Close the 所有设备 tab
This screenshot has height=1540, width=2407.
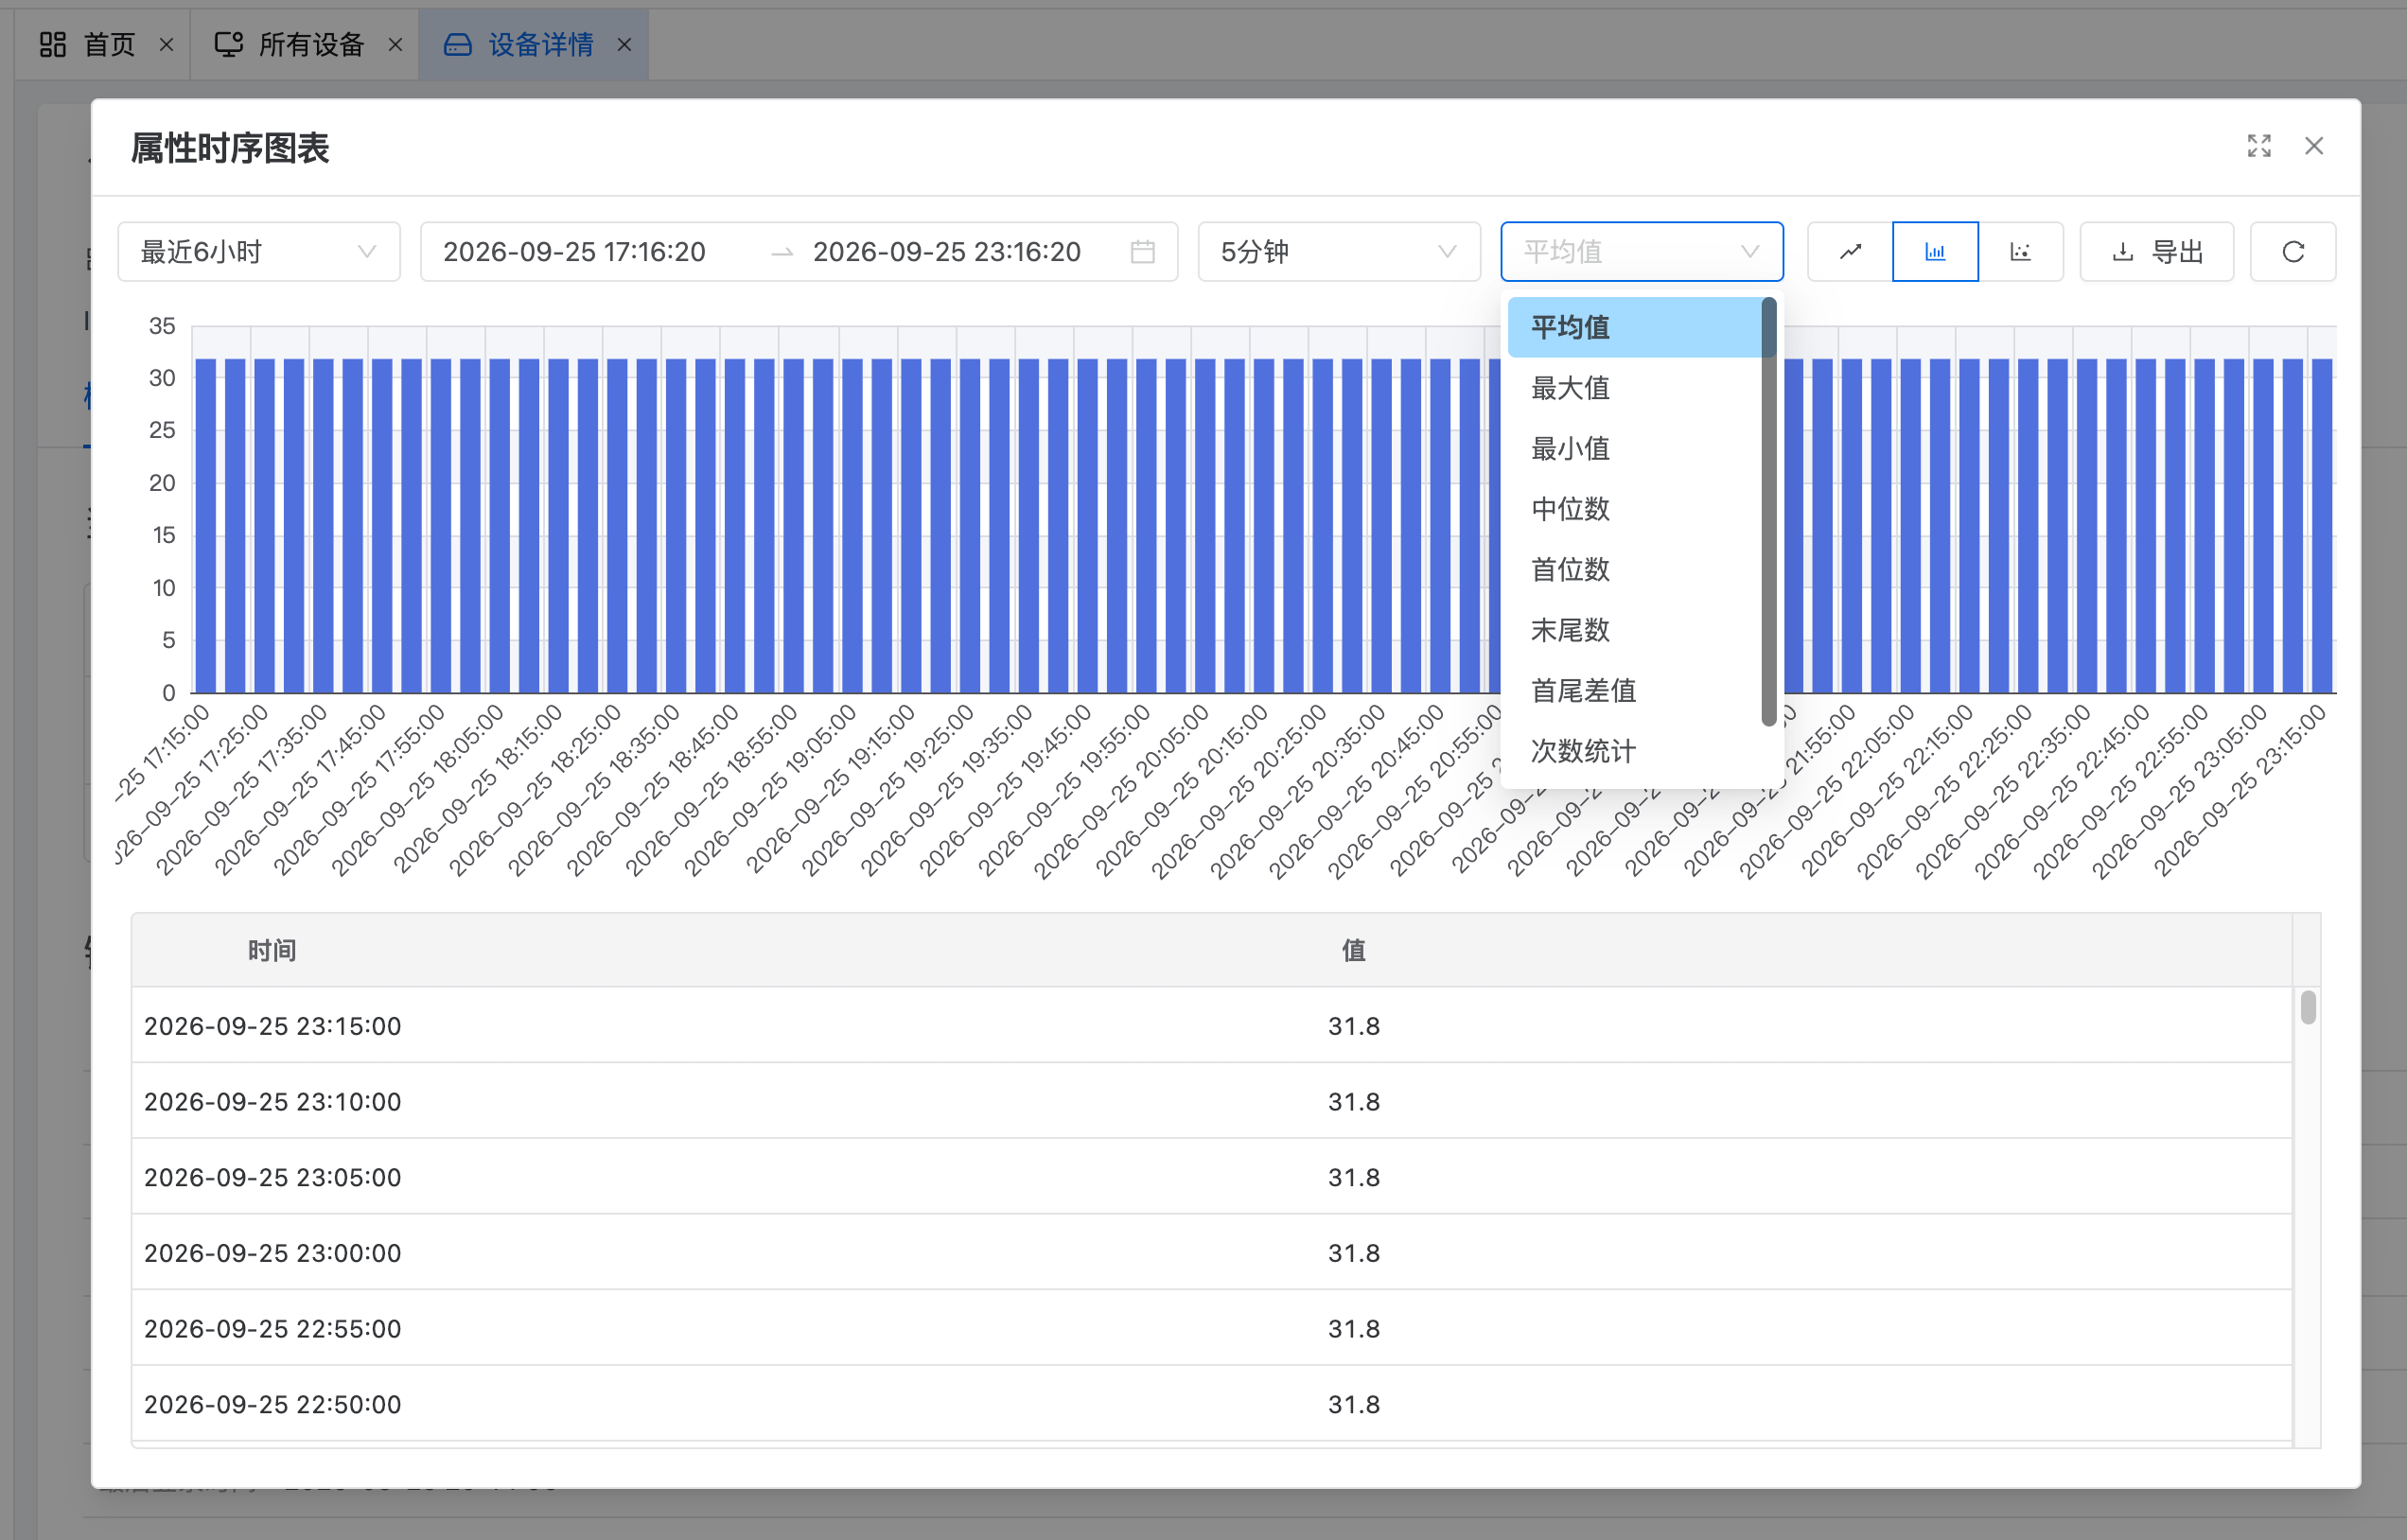tap(395, 45)
